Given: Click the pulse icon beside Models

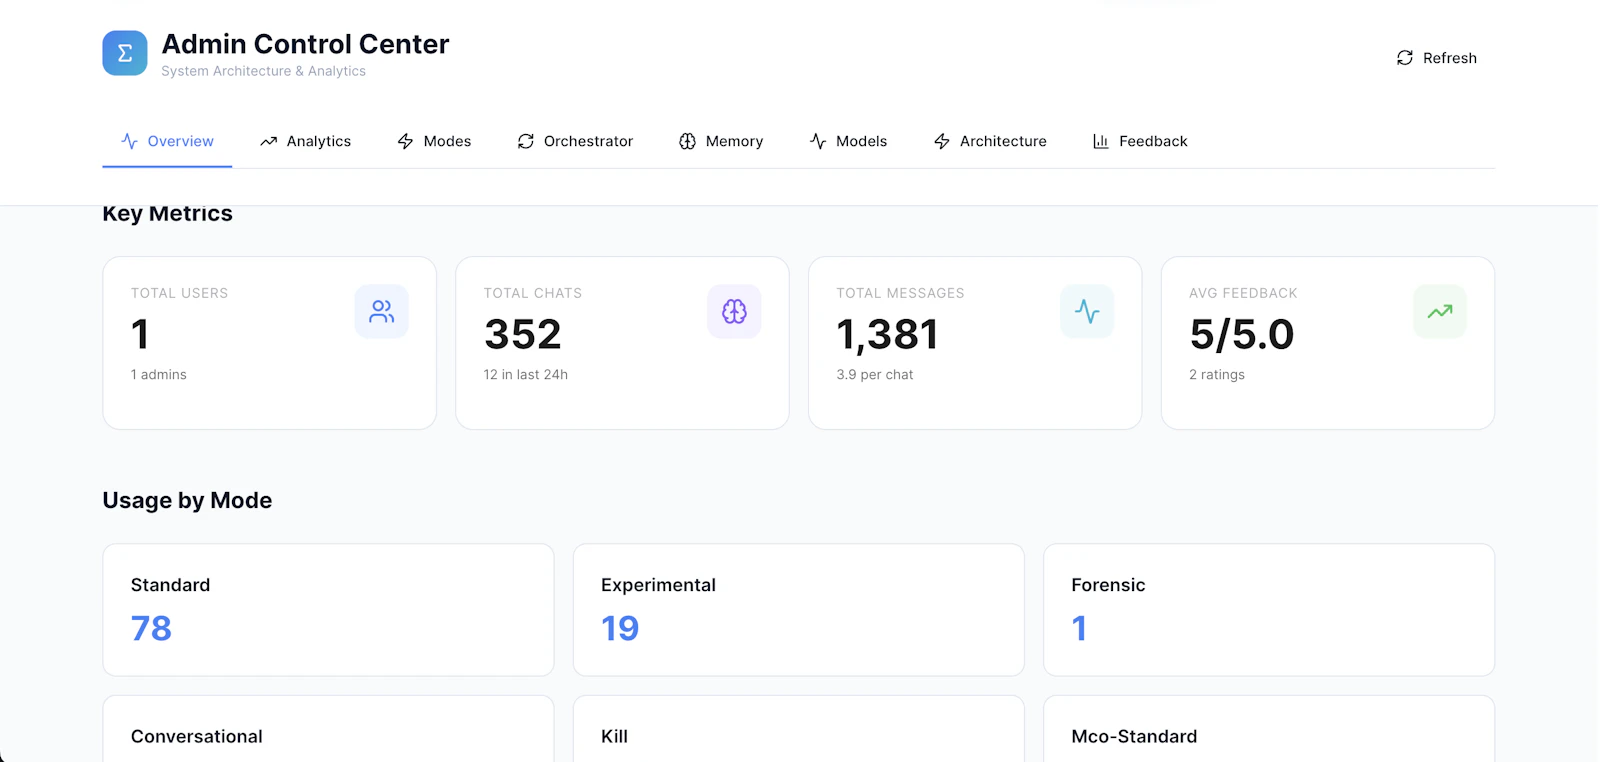Looking at the screenshot, I should pos(818,141).
